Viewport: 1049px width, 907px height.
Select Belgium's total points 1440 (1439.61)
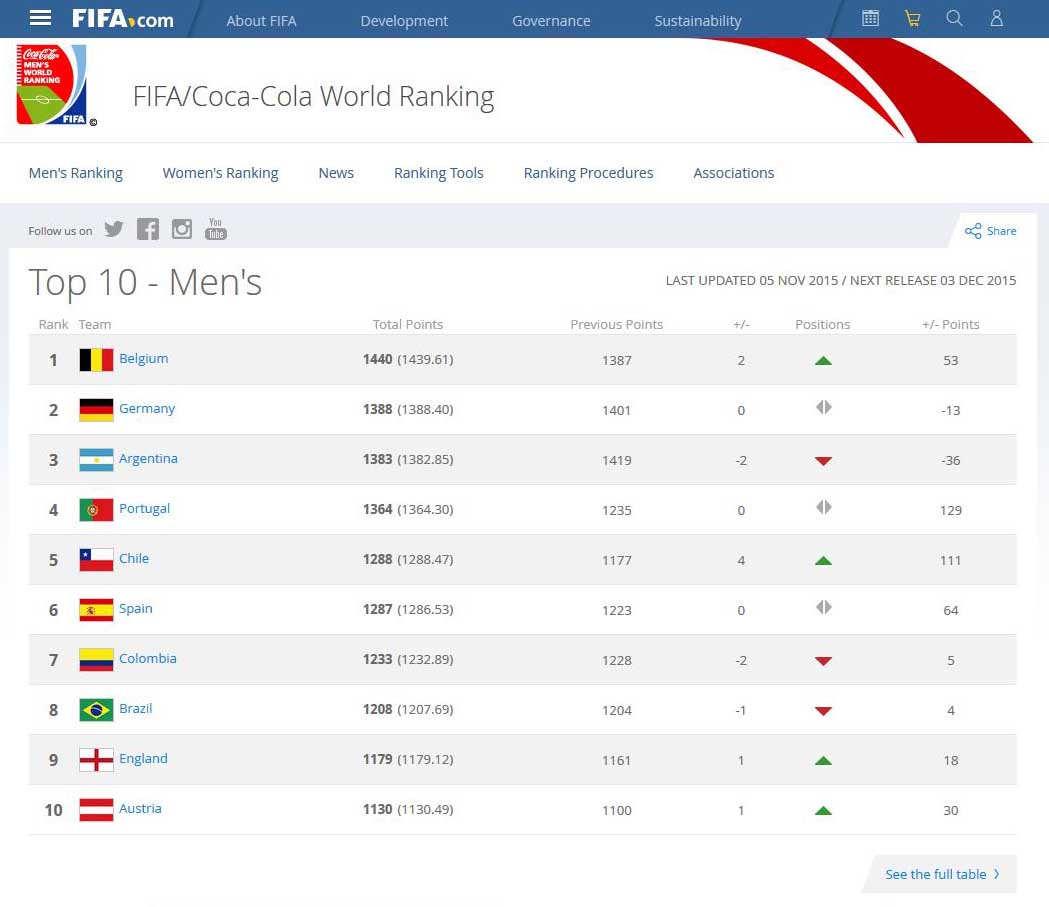408,360
